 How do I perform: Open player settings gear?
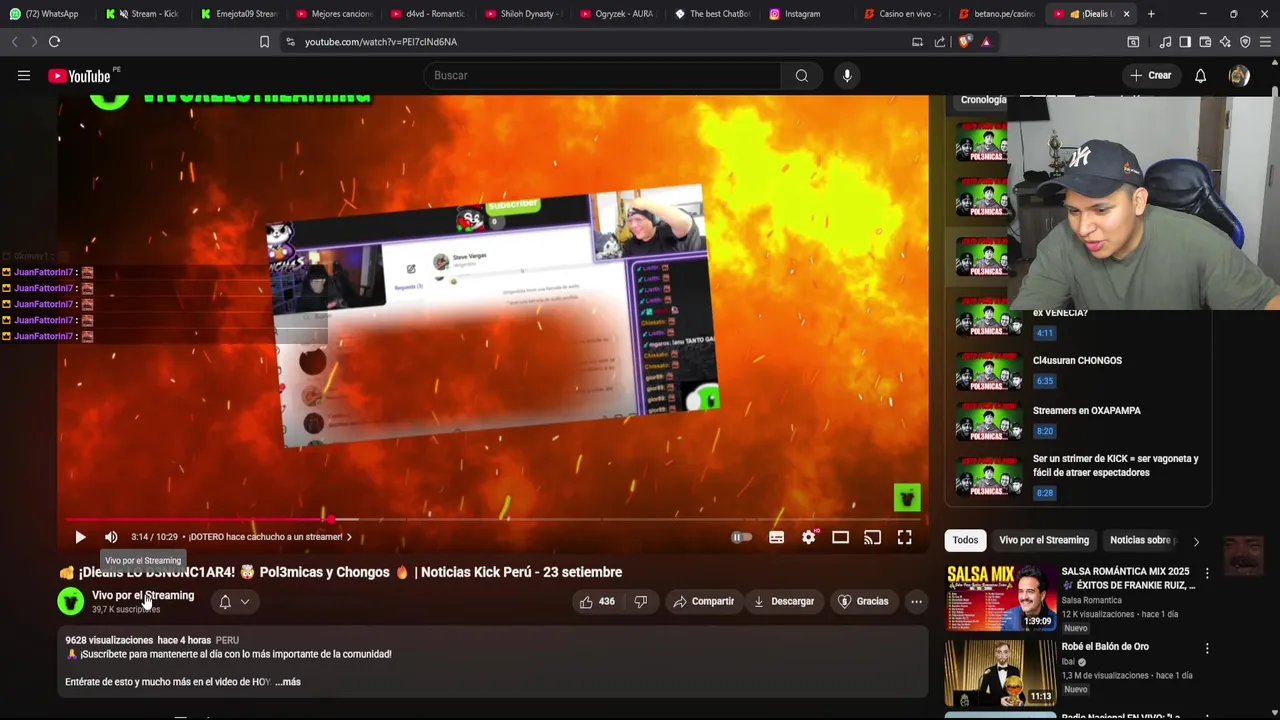[x=809, y=537]
